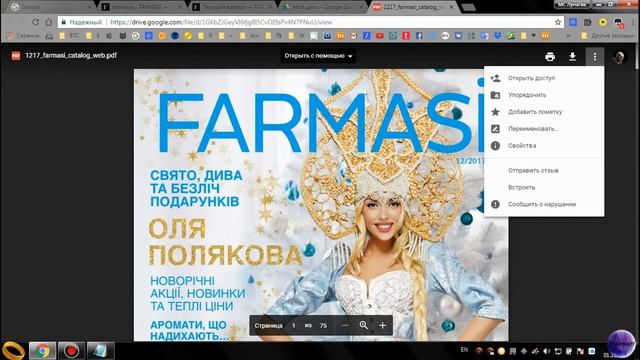Image resolution: width=640 pixels, height=360 pixels.
Task: Open a new Chrome tab
Action: pyautogui.click(x=469, y=7)
